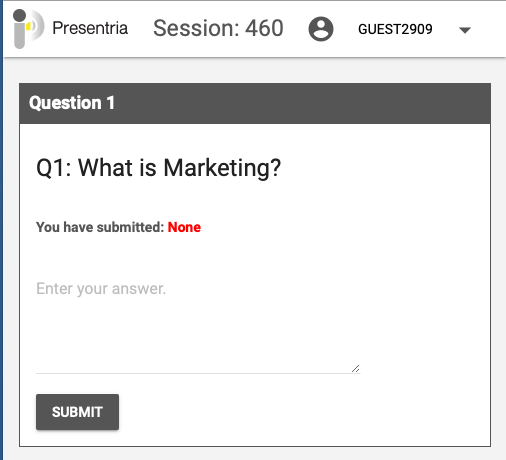
Task: Submit the answer with the SUBMIT button
Action: [77, 412]
